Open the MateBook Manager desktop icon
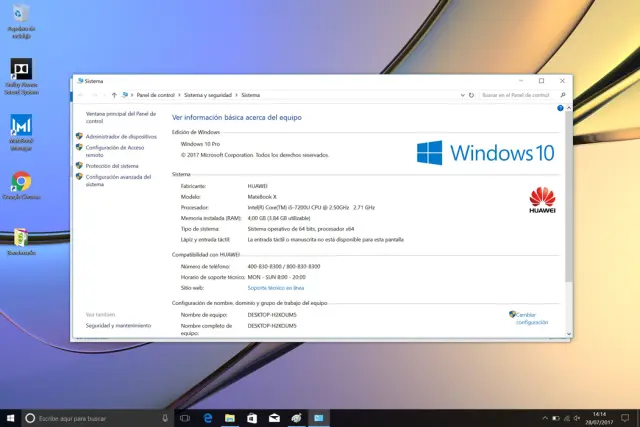The height and width of the screenshot is (427, 640). [20, 126]
